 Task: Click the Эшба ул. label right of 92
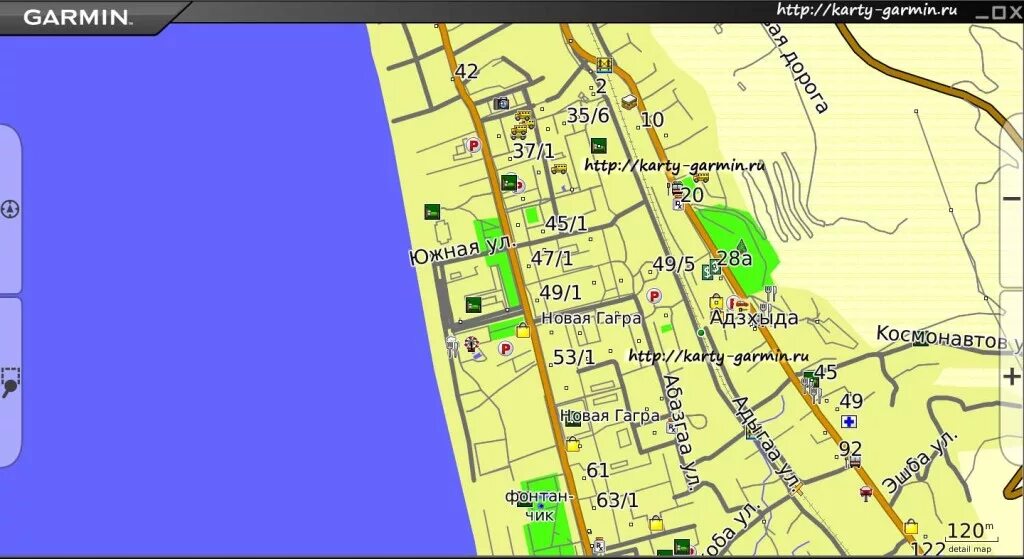click(x=920, y=462)
